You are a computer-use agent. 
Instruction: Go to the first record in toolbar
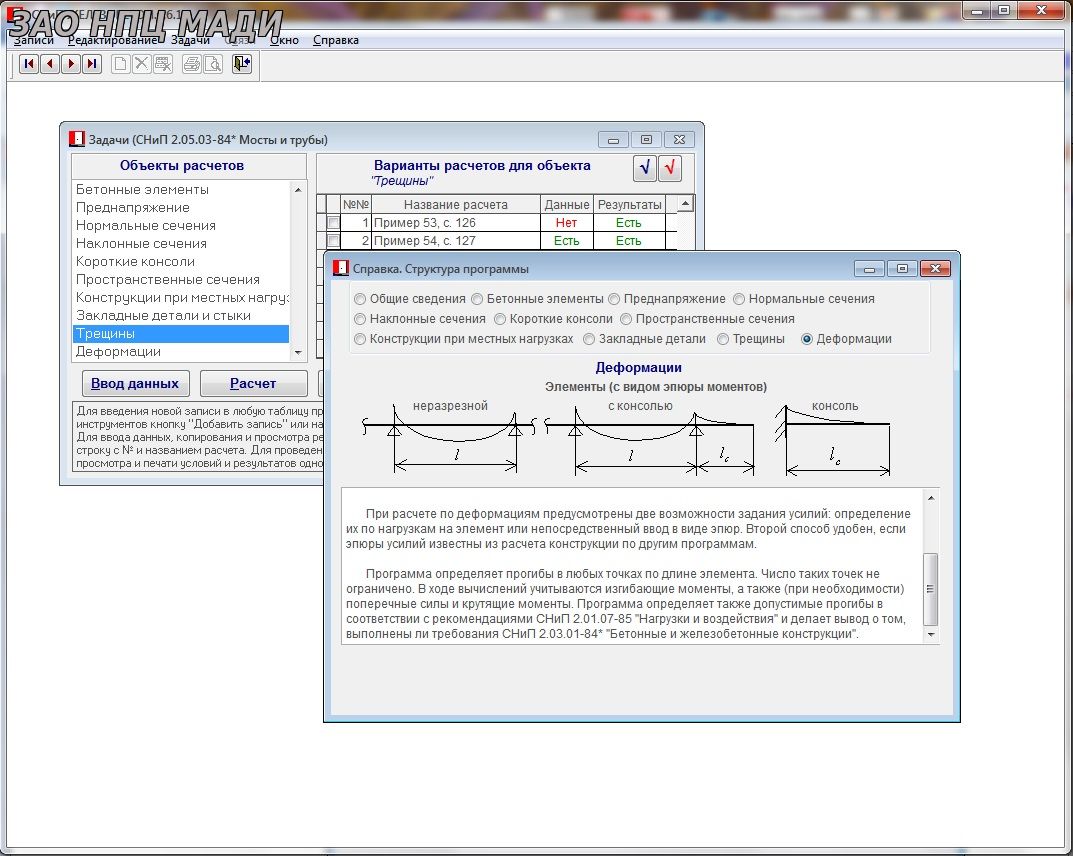click(29, 64)
